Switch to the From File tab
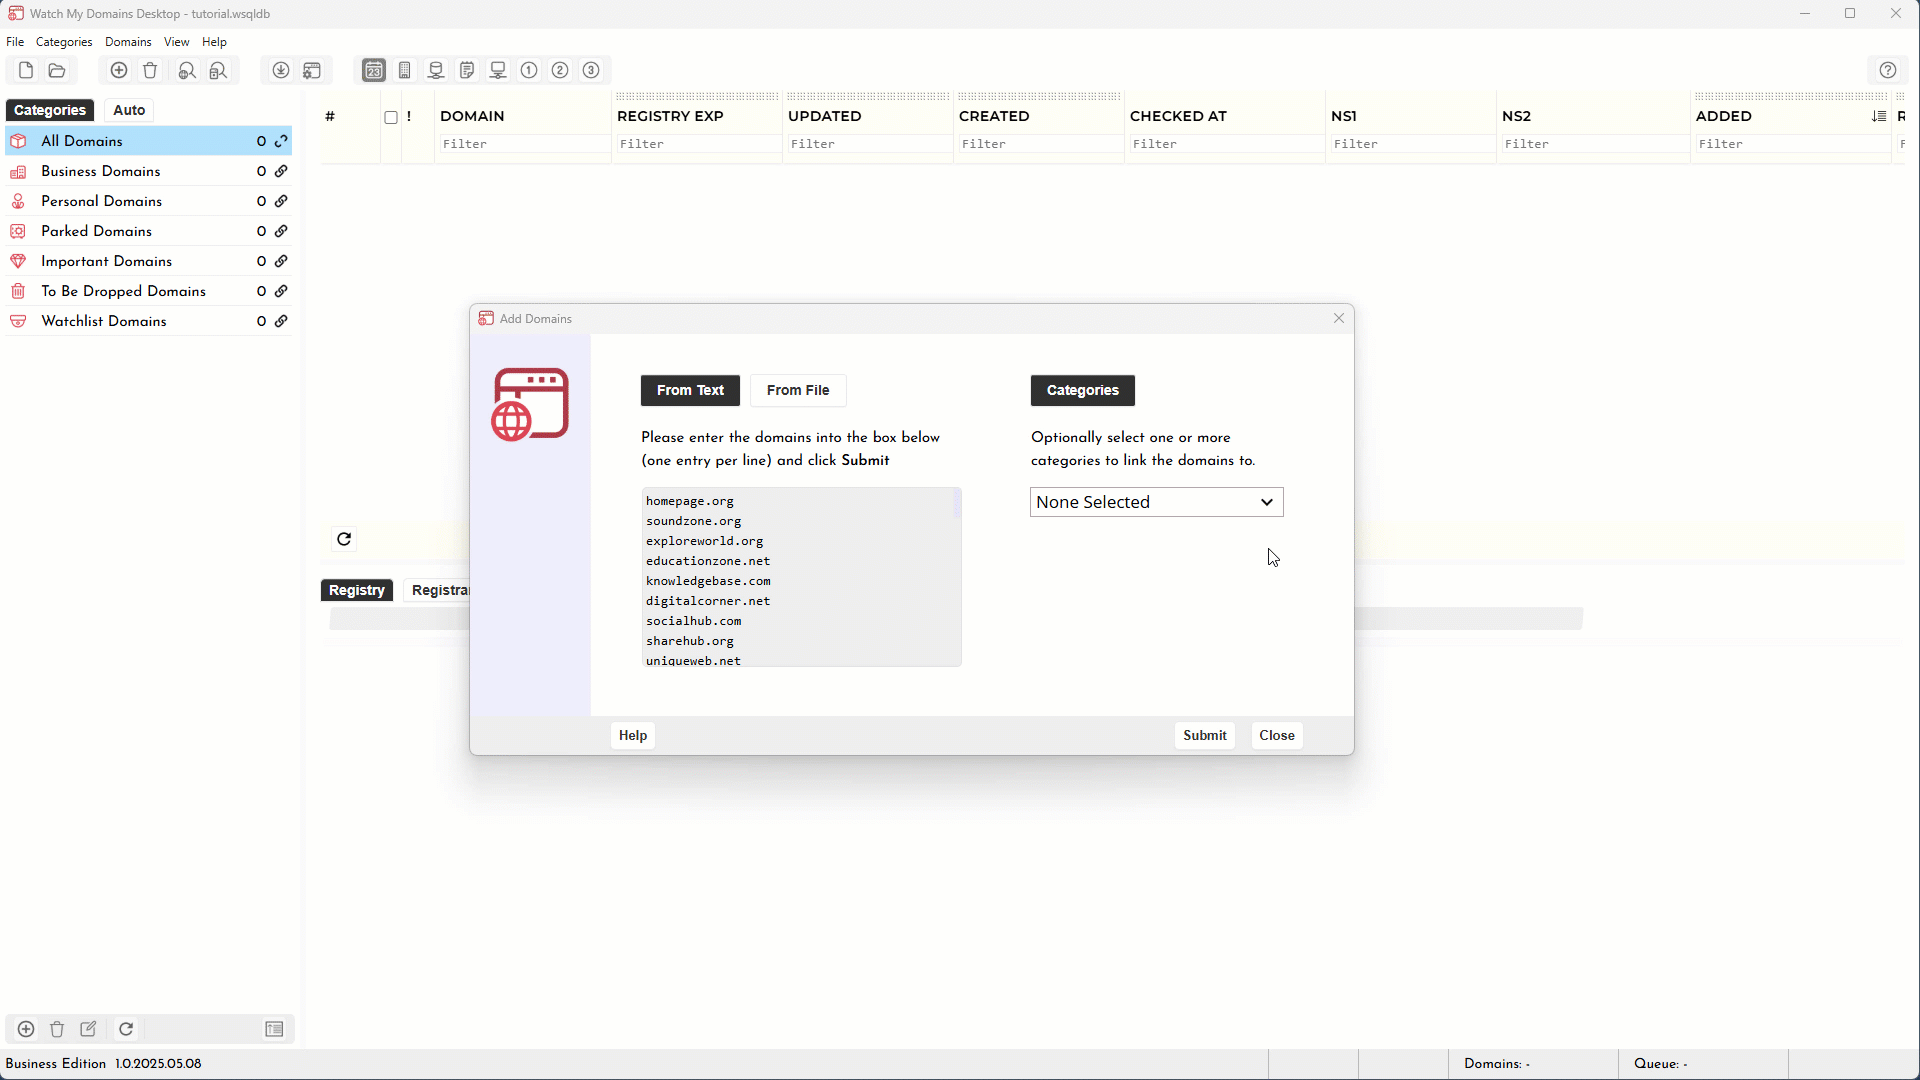 [x=797, y=390]
